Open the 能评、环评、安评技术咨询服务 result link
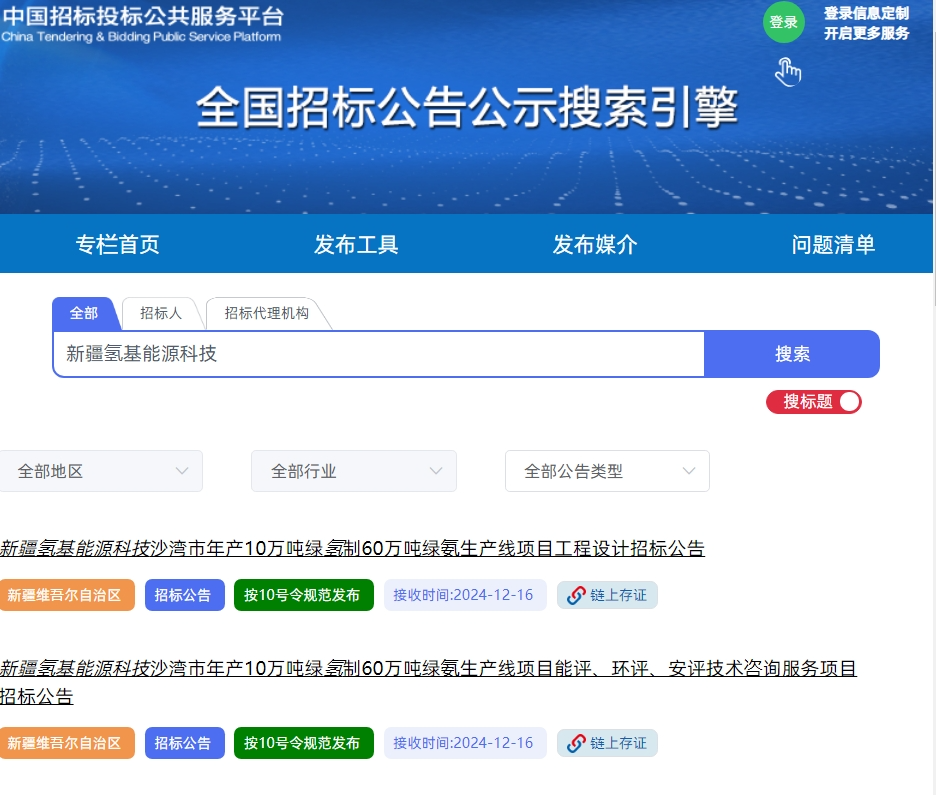 428,682
